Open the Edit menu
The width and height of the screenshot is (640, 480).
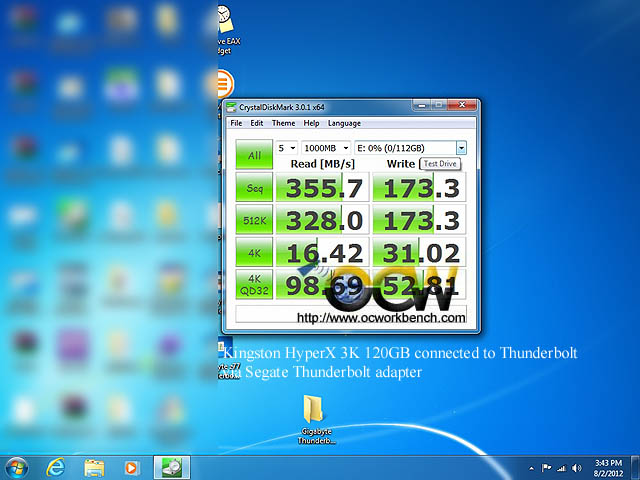[256, 123]
